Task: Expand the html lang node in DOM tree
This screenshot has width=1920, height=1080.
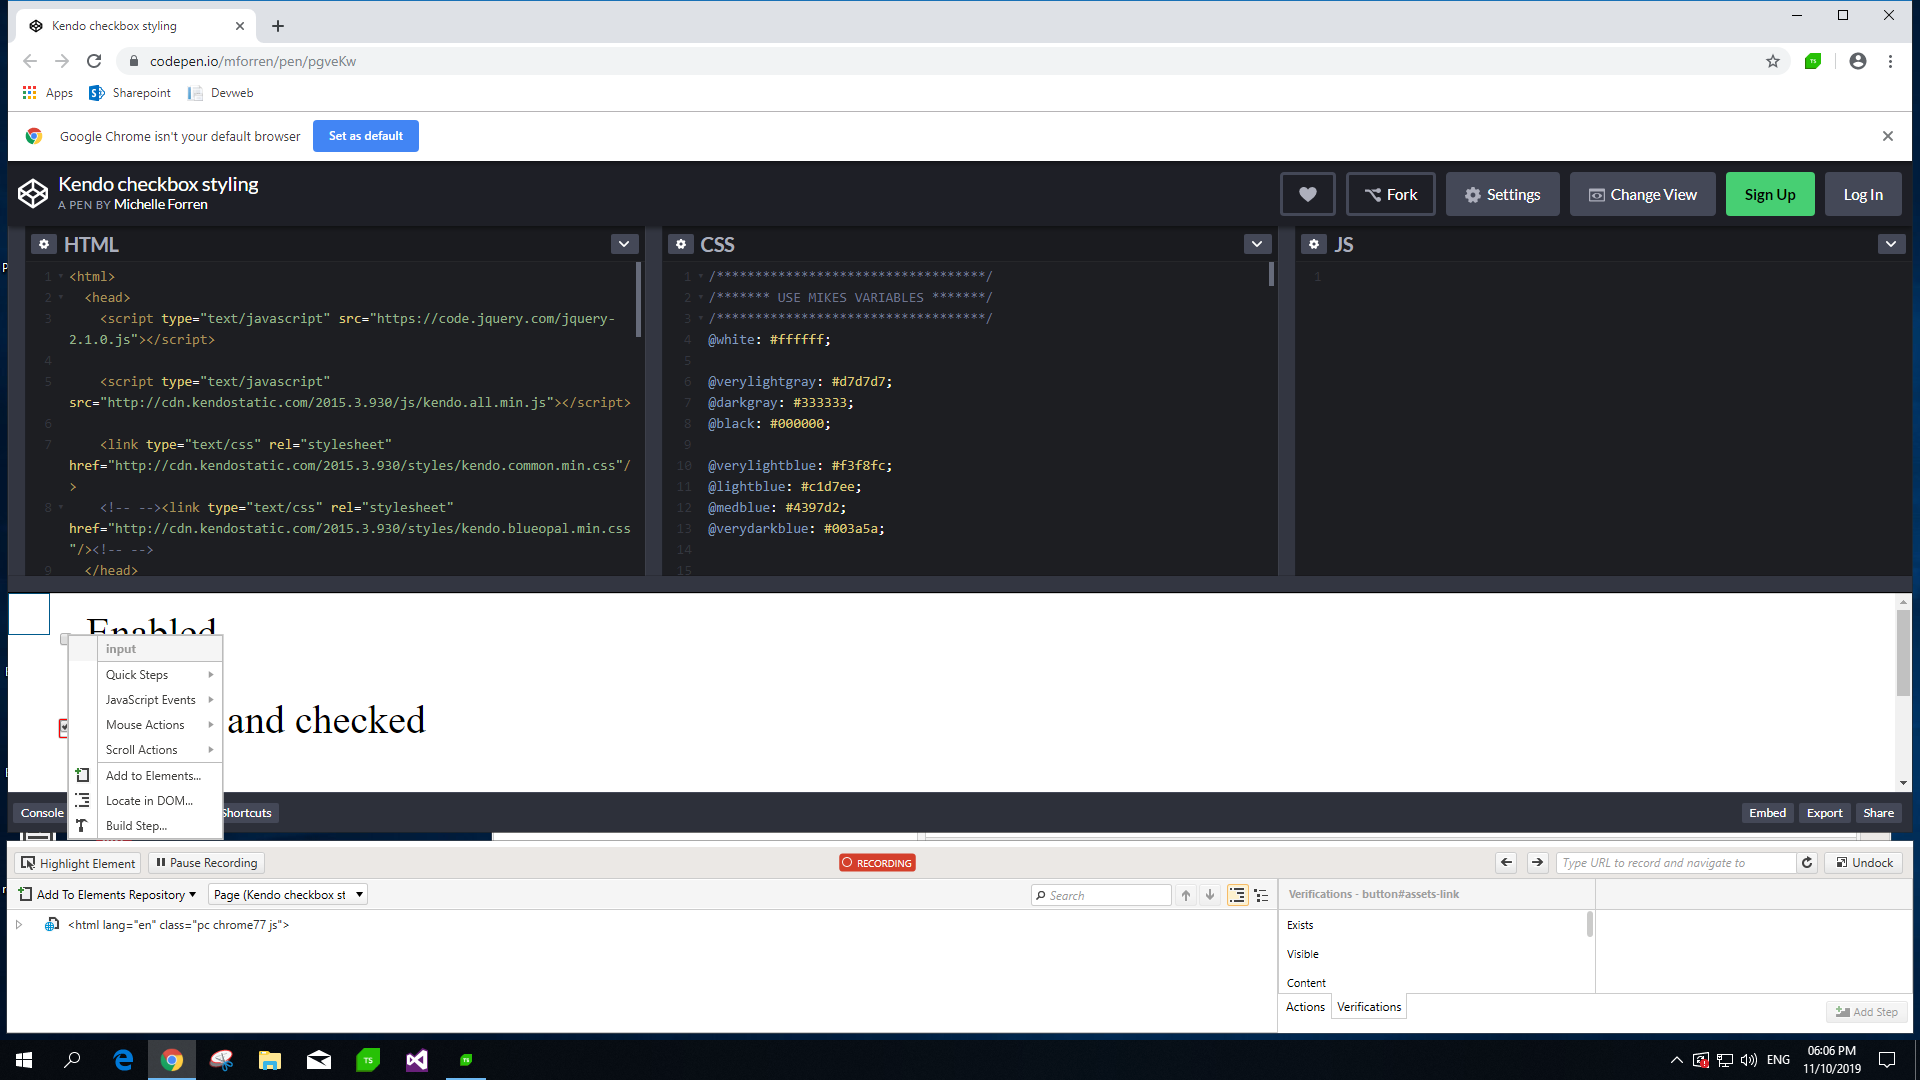Action: (19, 925)
